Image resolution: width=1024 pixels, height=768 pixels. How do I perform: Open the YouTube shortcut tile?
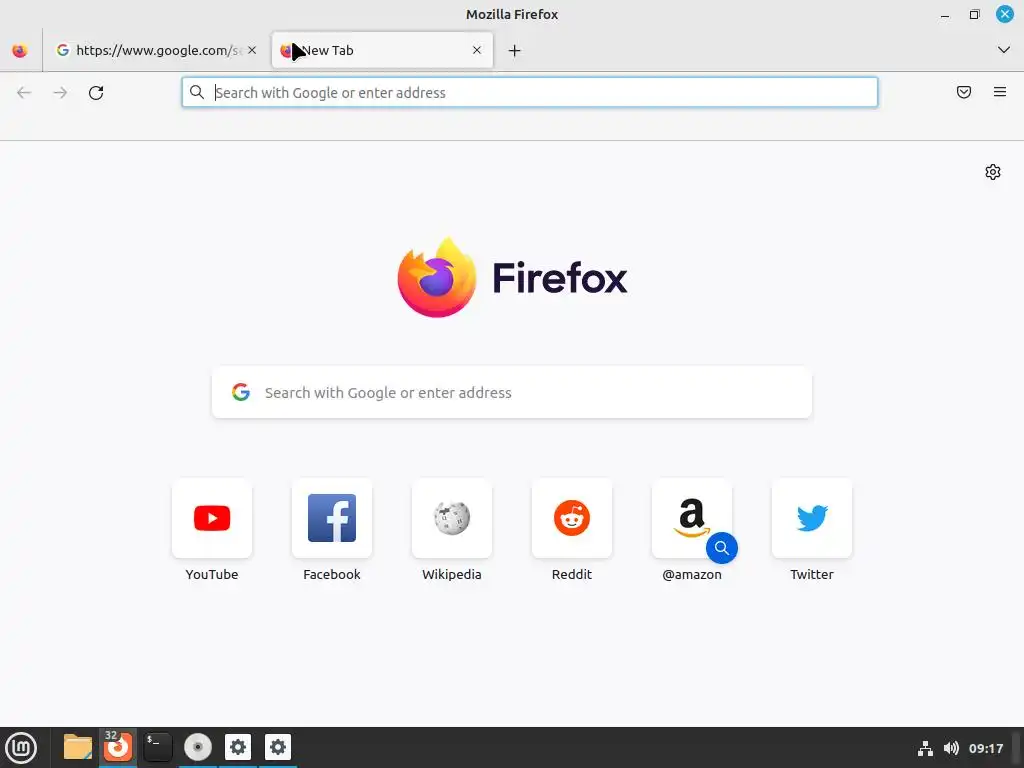212,518
